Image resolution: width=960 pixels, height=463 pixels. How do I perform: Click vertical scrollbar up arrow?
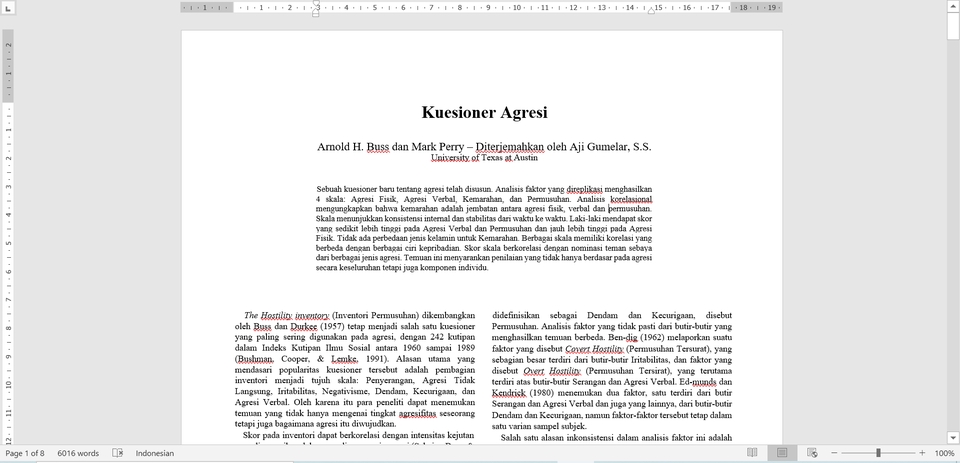click(x=954, y=6)
